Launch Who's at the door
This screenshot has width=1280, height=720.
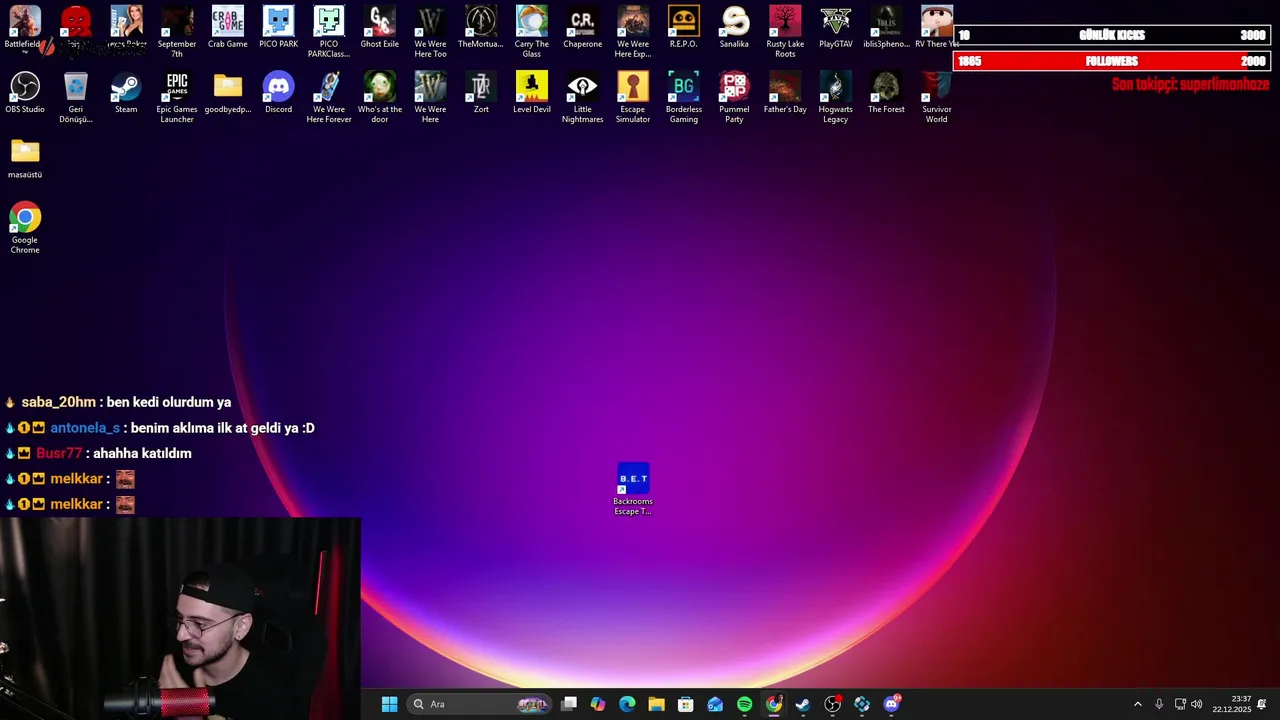(x=380, y=97)
